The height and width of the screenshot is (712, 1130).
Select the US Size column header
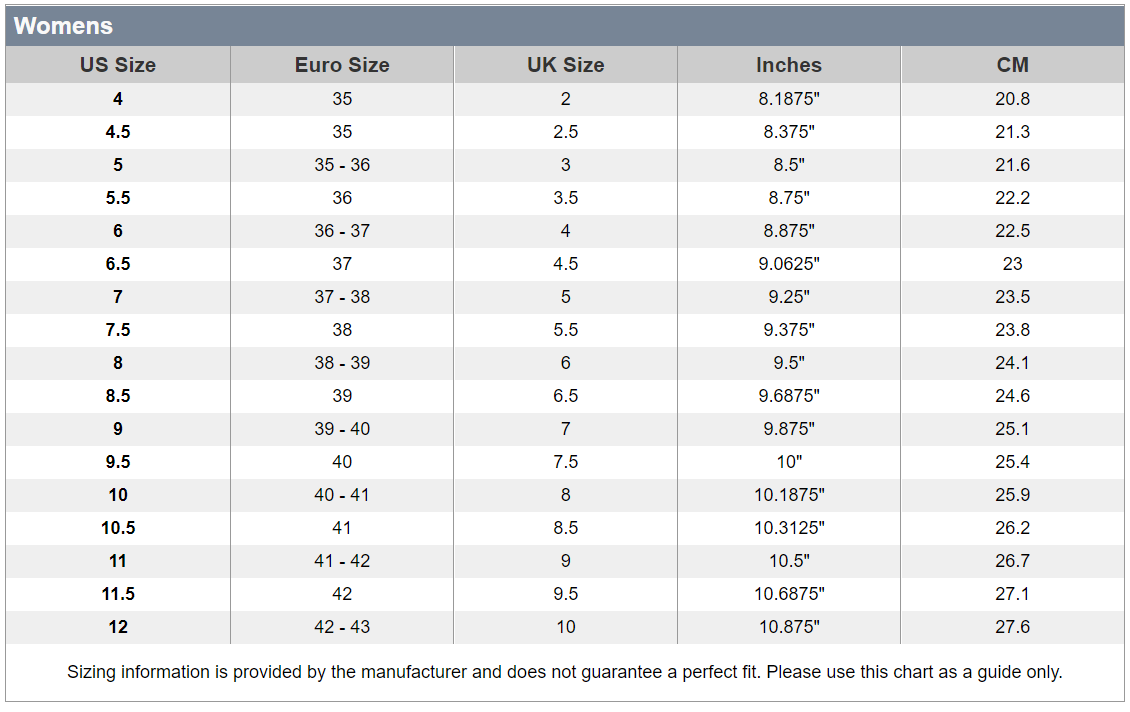(x=118, y=65)
